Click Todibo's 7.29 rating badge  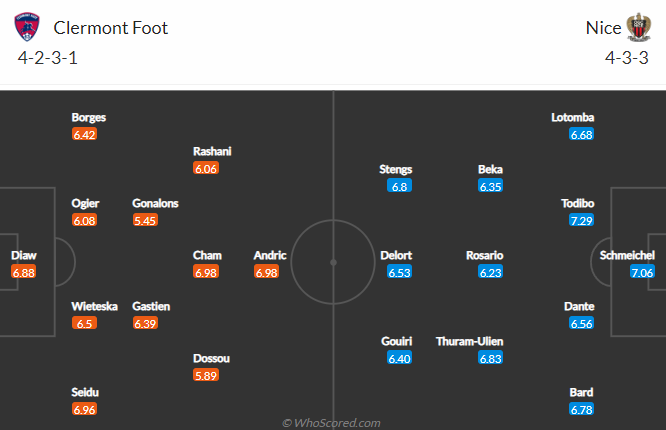coord(581,220)
